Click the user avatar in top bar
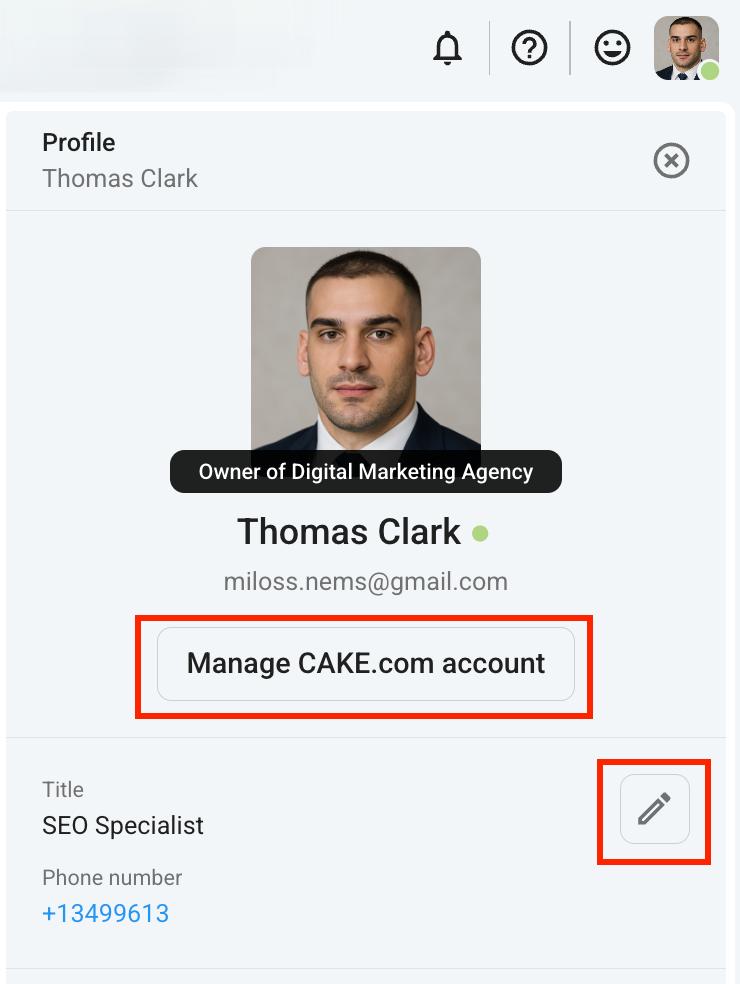This screenshot has width=740, height=984. (684, 47)
